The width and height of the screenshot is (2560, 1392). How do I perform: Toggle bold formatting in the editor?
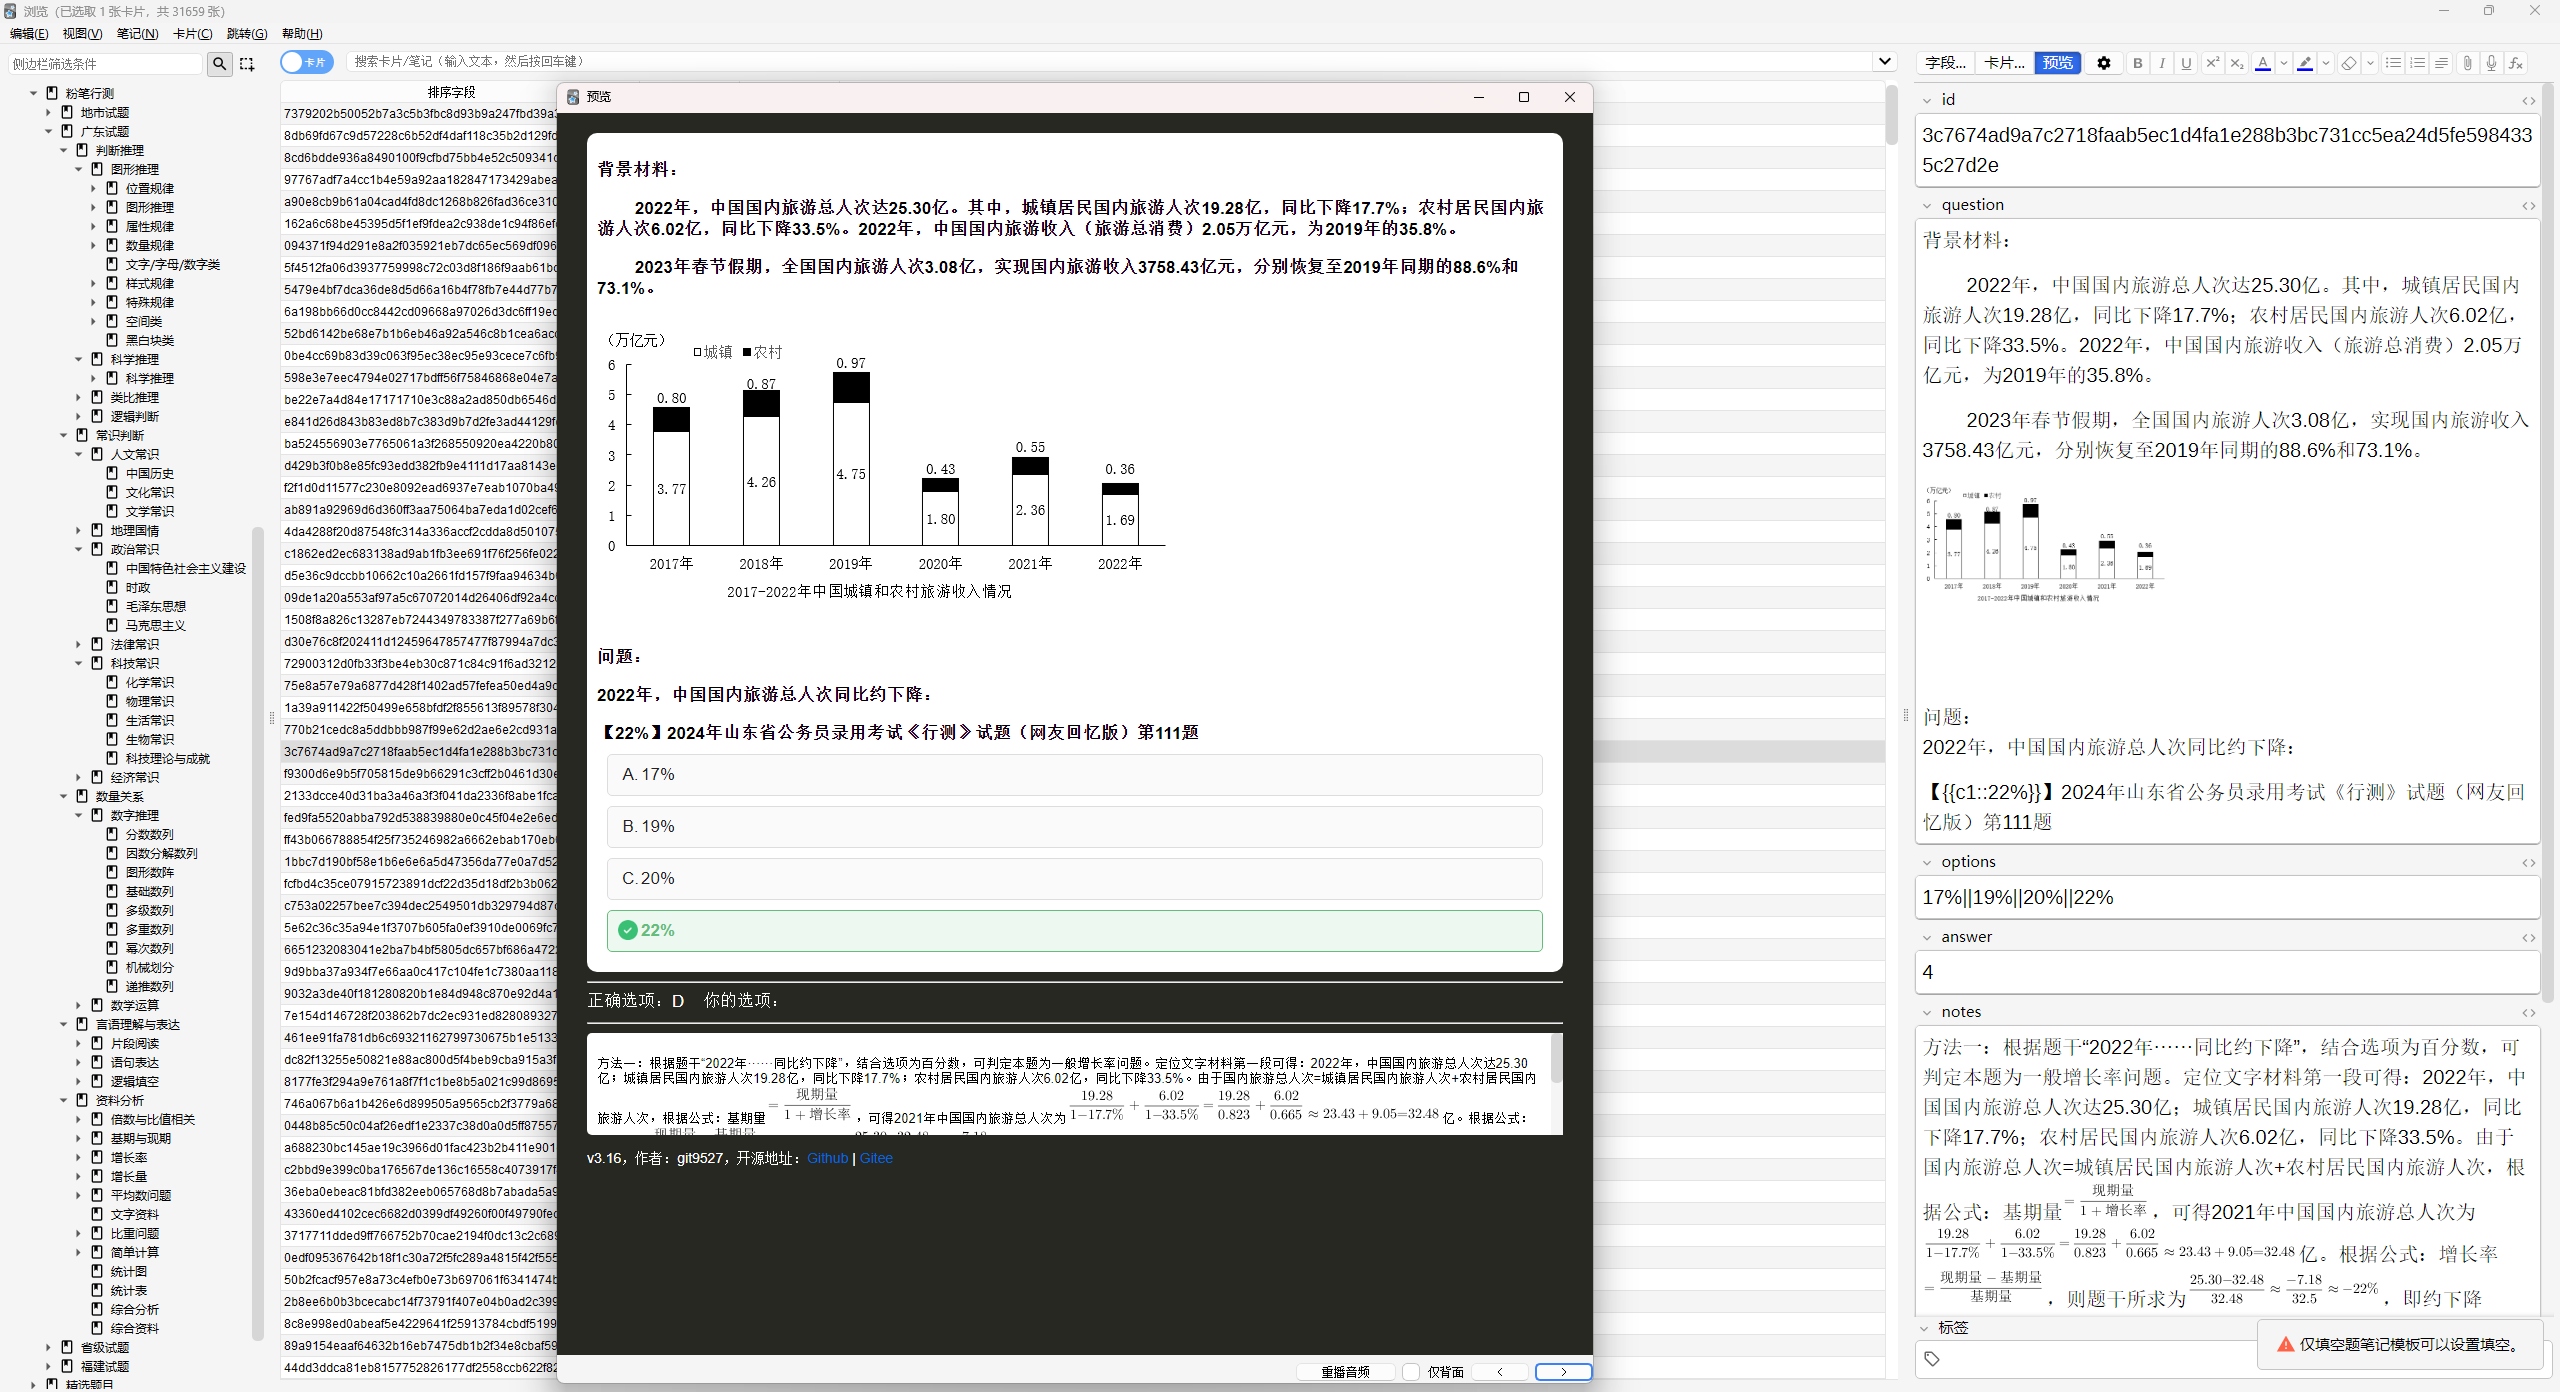coord(2137,63)
